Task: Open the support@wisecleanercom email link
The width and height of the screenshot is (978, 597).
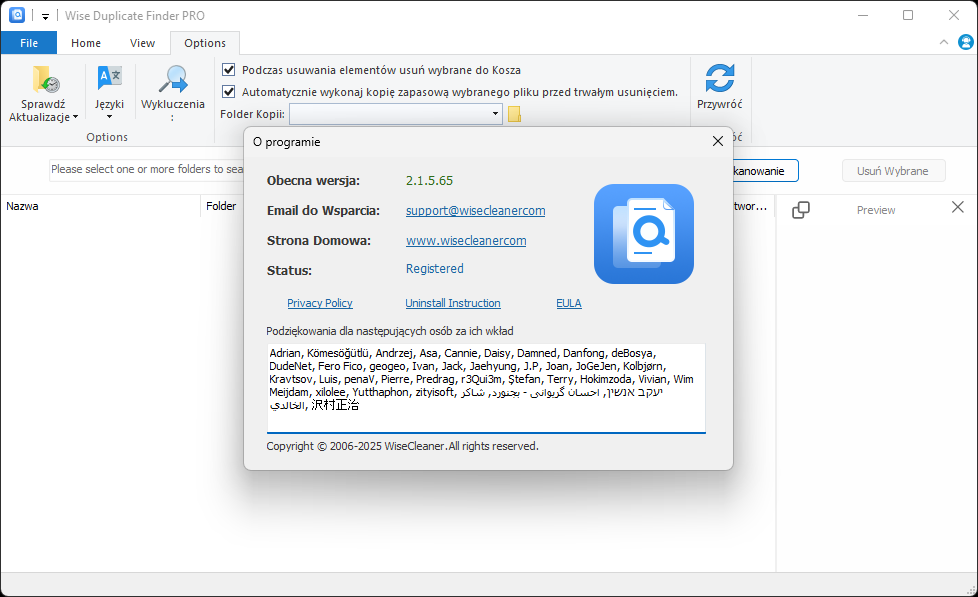Action: click(475, 211)
